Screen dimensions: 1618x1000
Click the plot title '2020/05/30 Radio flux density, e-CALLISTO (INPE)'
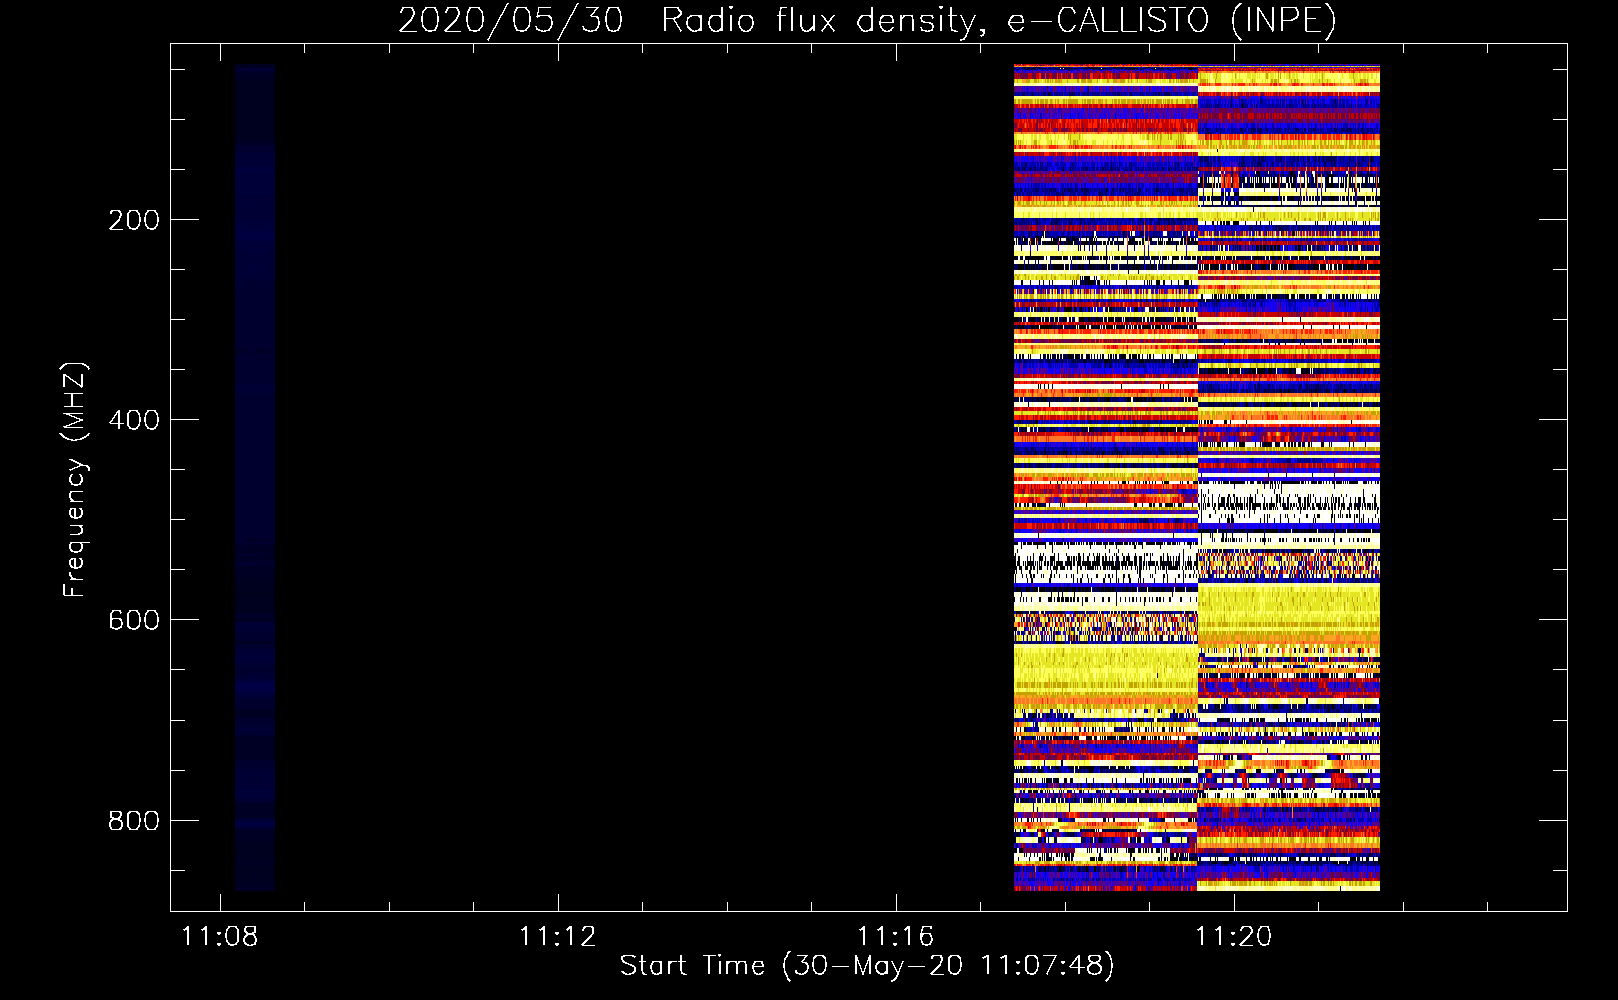(x=867, y=20)
